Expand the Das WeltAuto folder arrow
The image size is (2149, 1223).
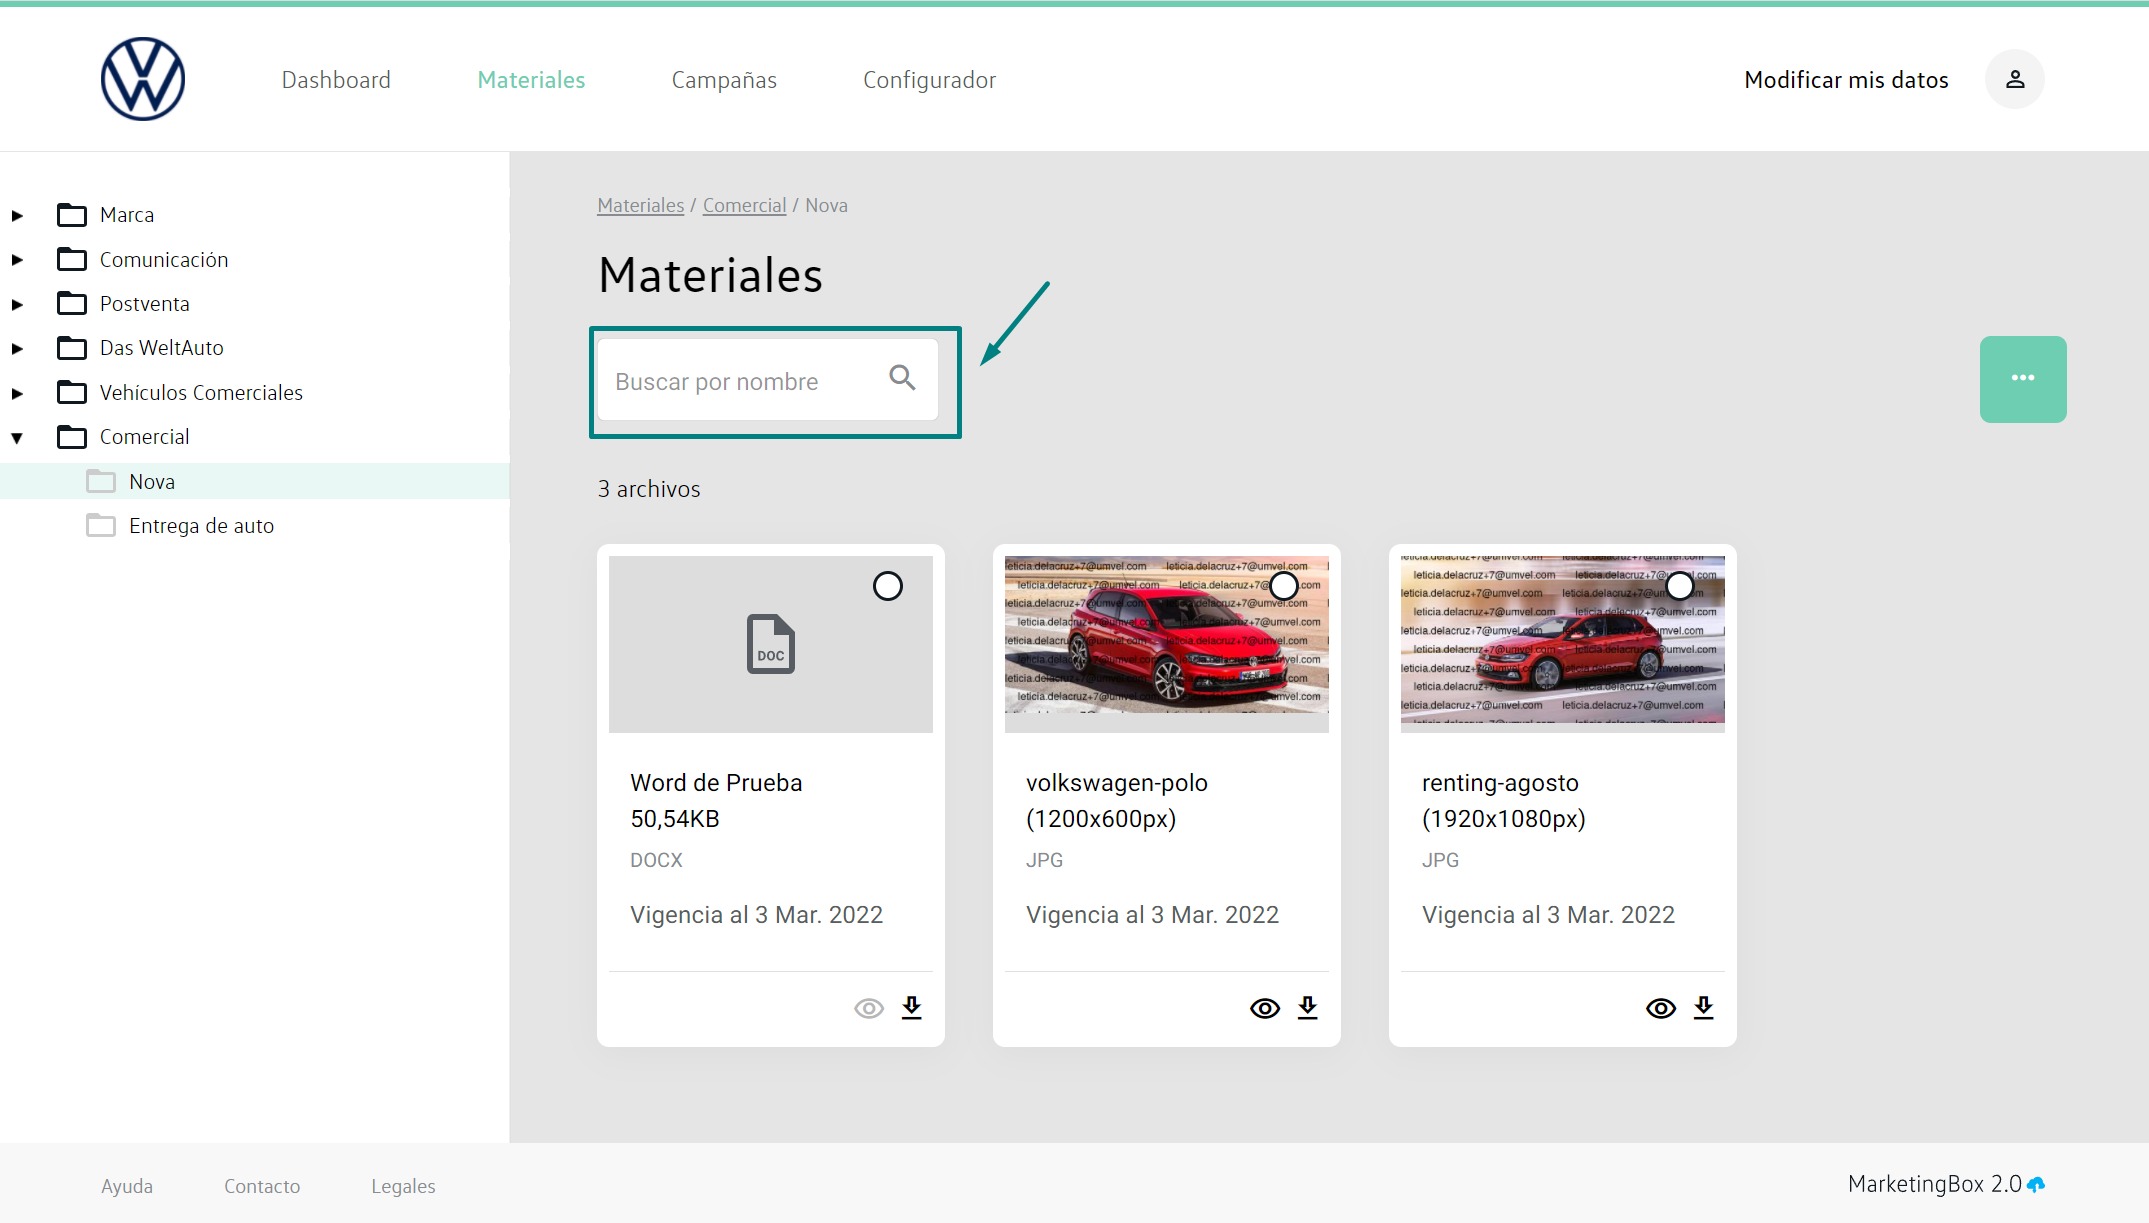point(17,348)
